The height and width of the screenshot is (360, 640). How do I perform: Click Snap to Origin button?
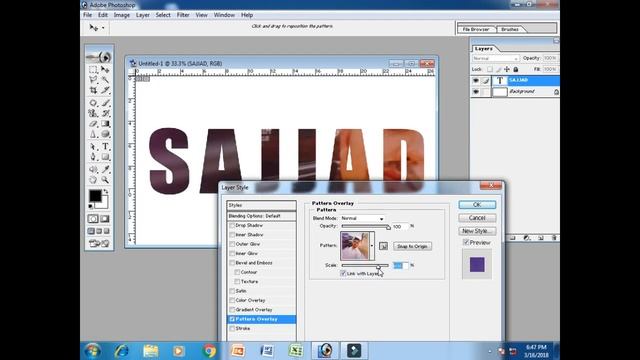[412, 246]
